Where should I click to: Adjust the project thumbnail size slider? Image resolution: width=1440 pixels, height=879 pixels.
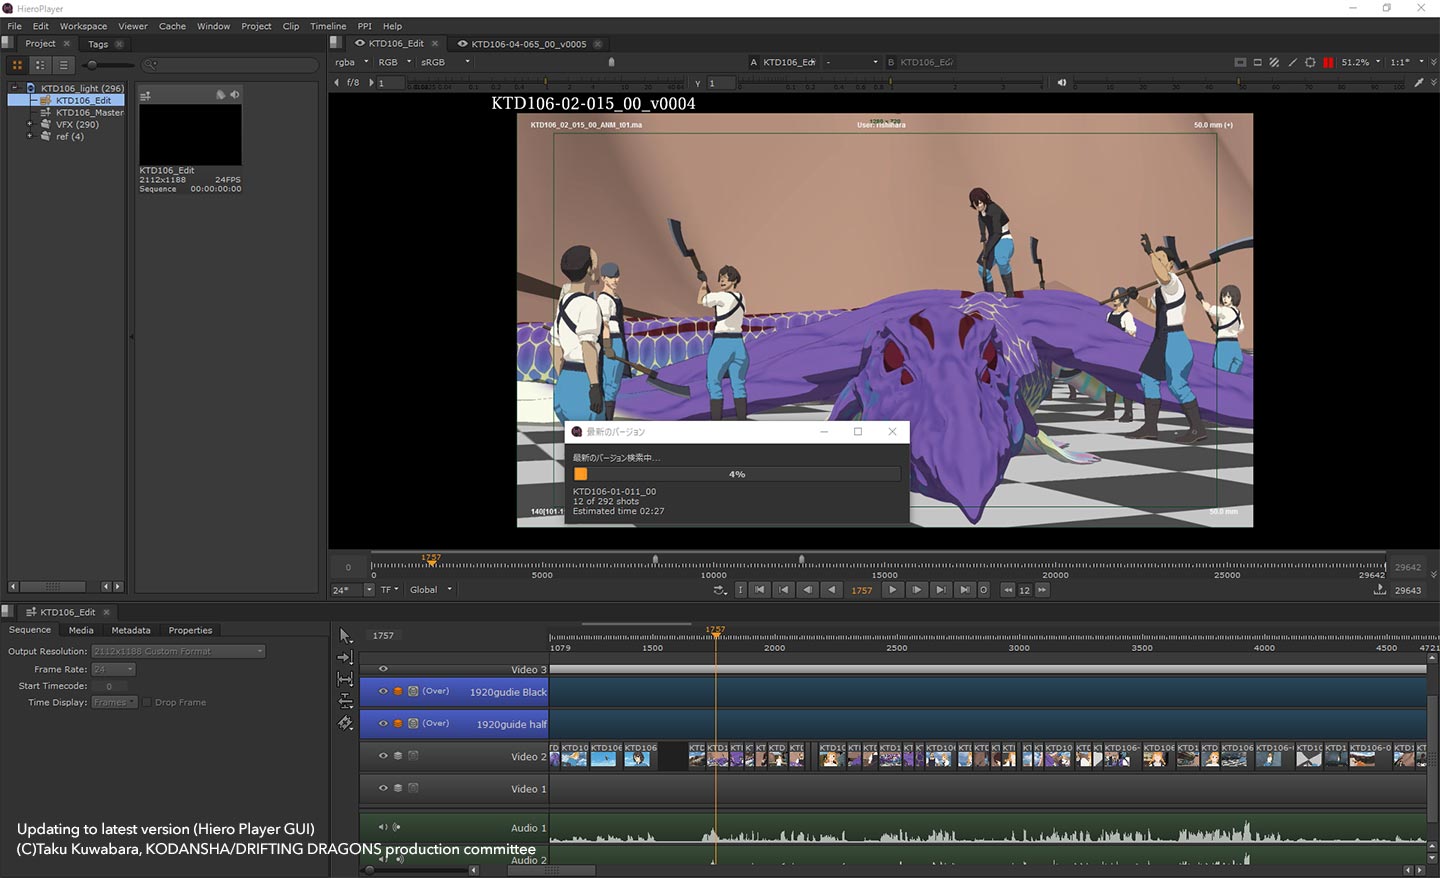(91, 65)
